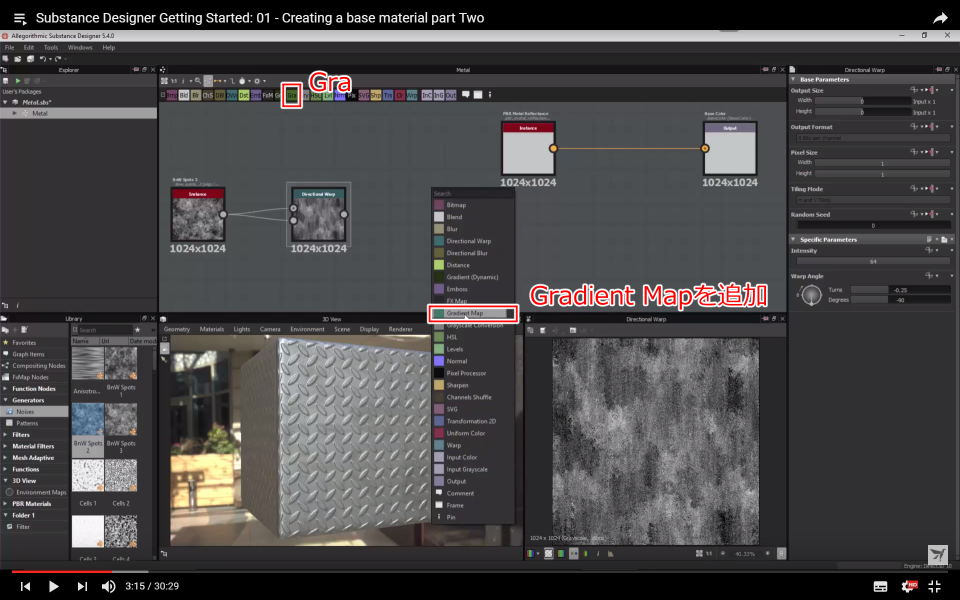Expand the Function Nodes library category

coord(6,389)
